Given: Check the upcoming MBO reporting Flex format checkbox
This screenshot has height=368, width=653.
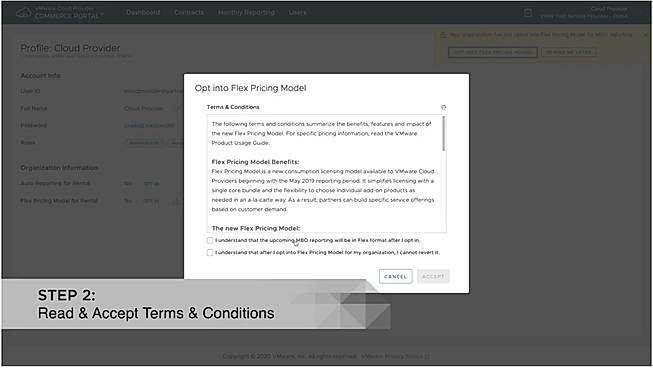Looking at the screenshot, I should [x=210, y=240].
